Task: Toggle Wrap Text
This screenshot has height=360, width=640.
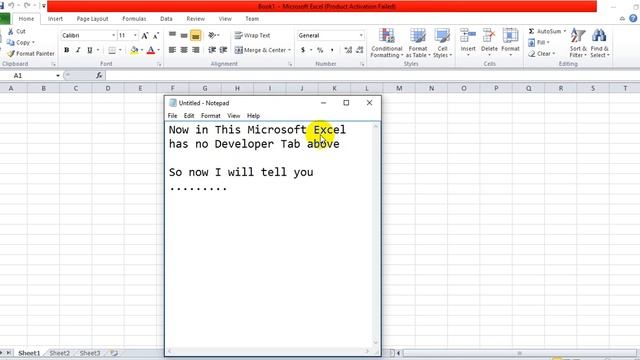Action: coord(253,36)
